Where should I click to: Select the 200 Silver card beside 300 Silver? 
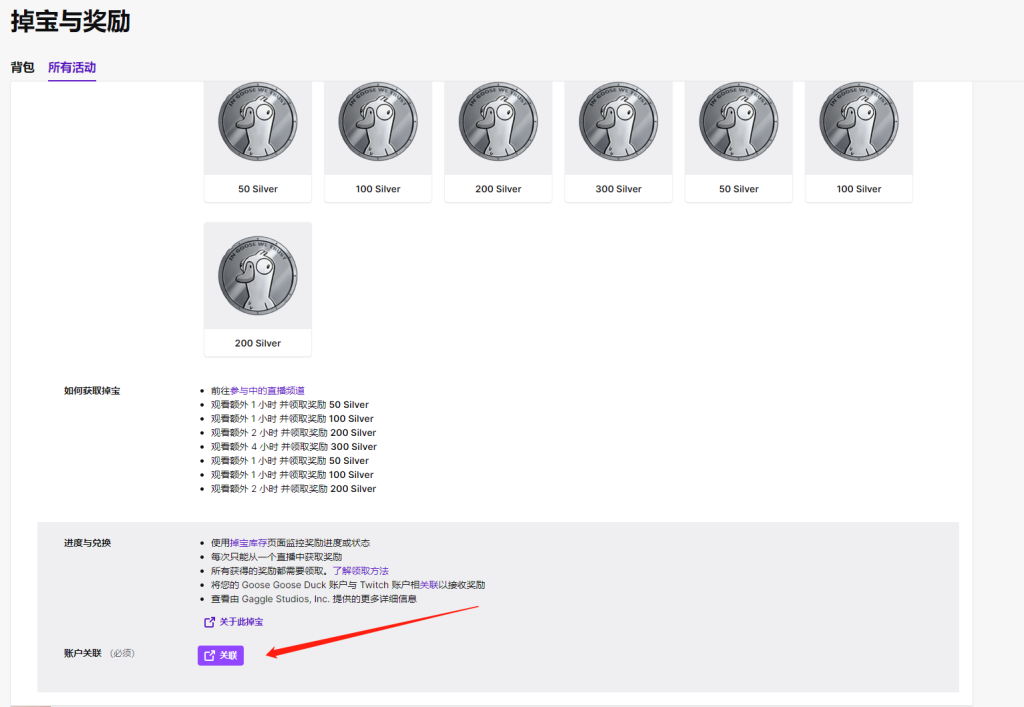[498, 141]
